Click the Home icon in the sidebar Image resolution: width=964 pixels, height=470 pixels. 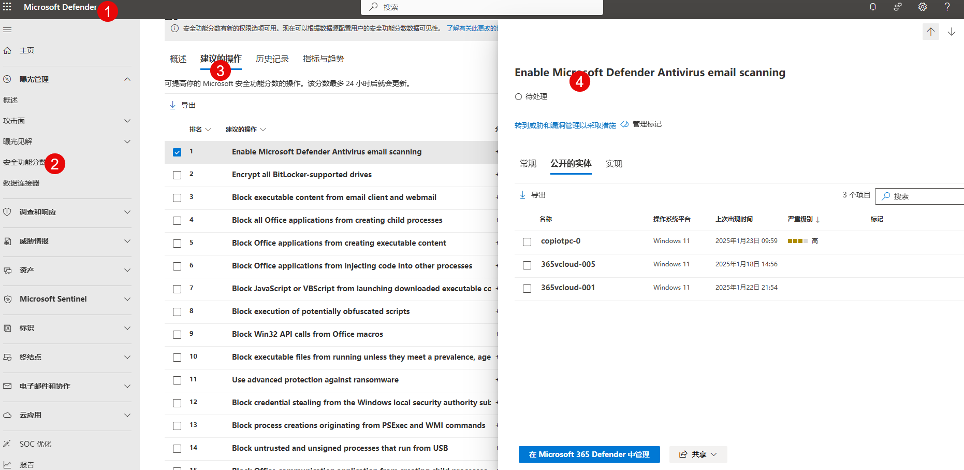pos(7,50)
